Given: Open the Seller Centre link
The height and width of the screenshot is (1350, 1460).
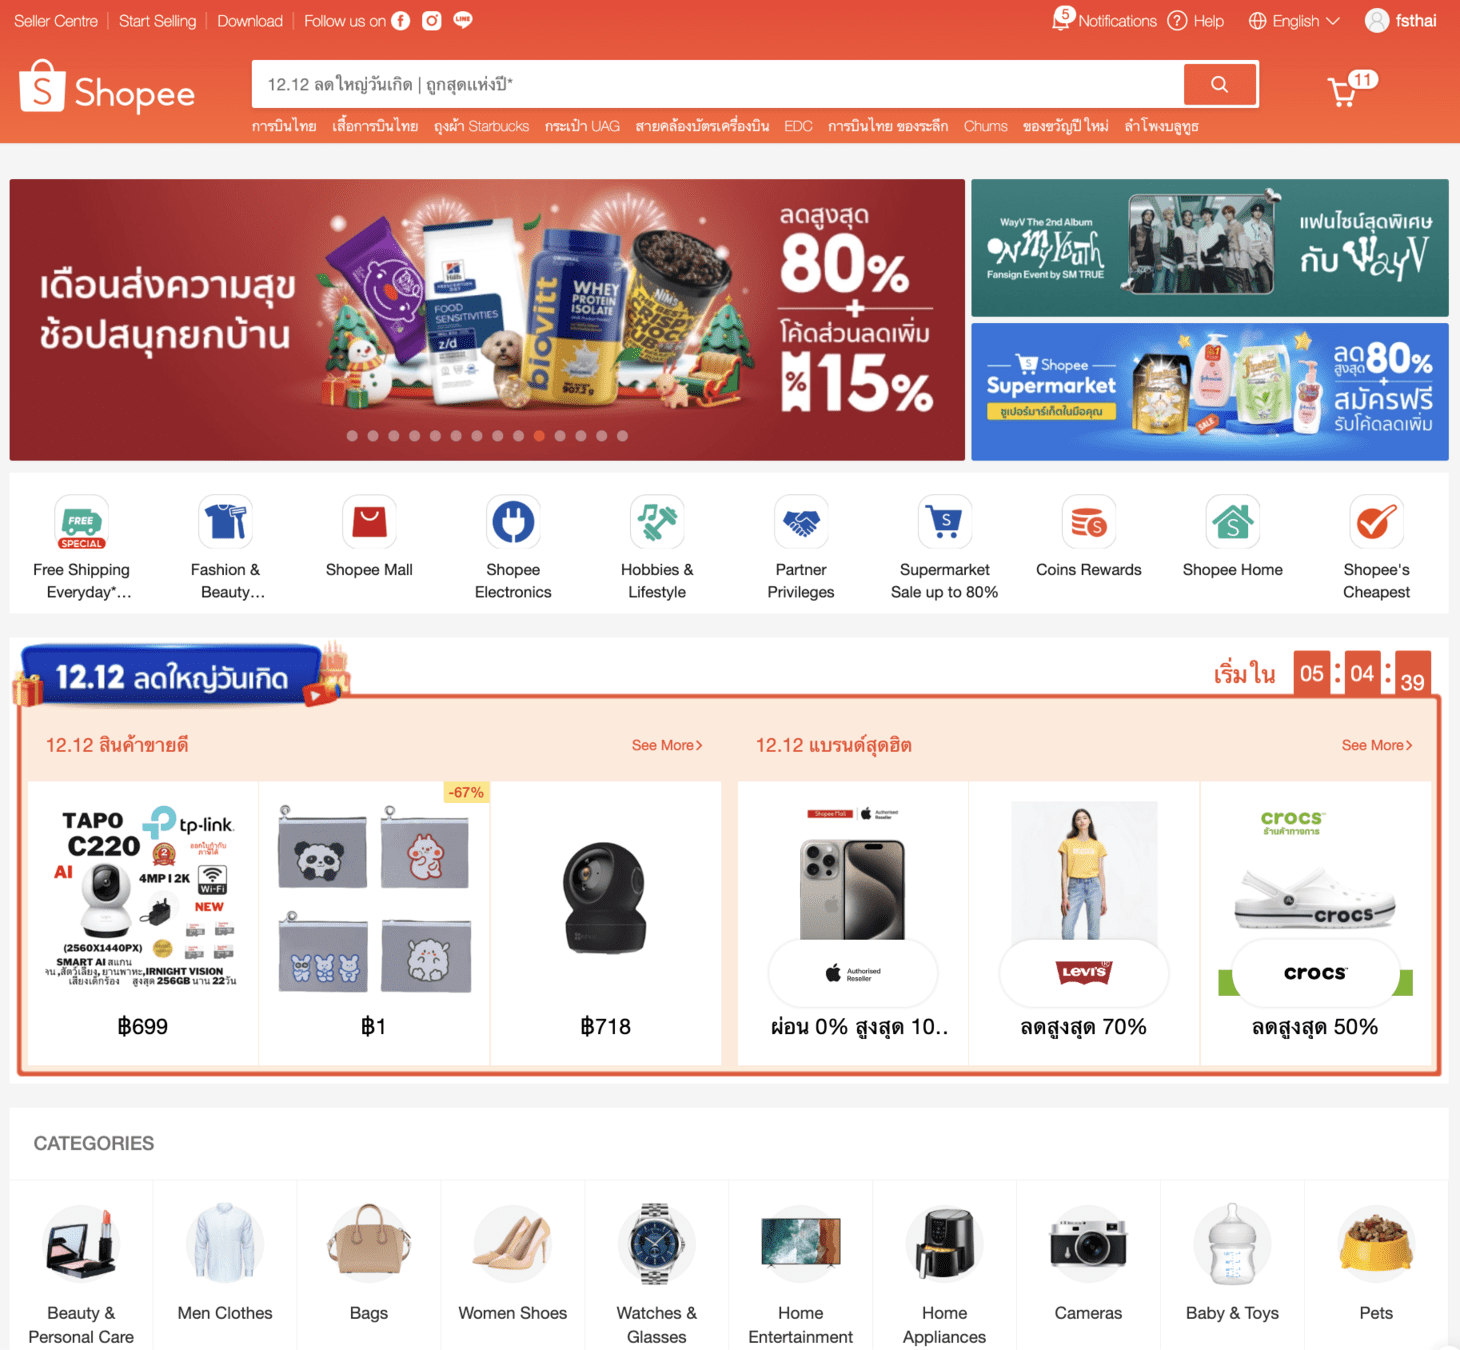Looking at the screenshot, I should pyautogui.click(x=56, y=21).
